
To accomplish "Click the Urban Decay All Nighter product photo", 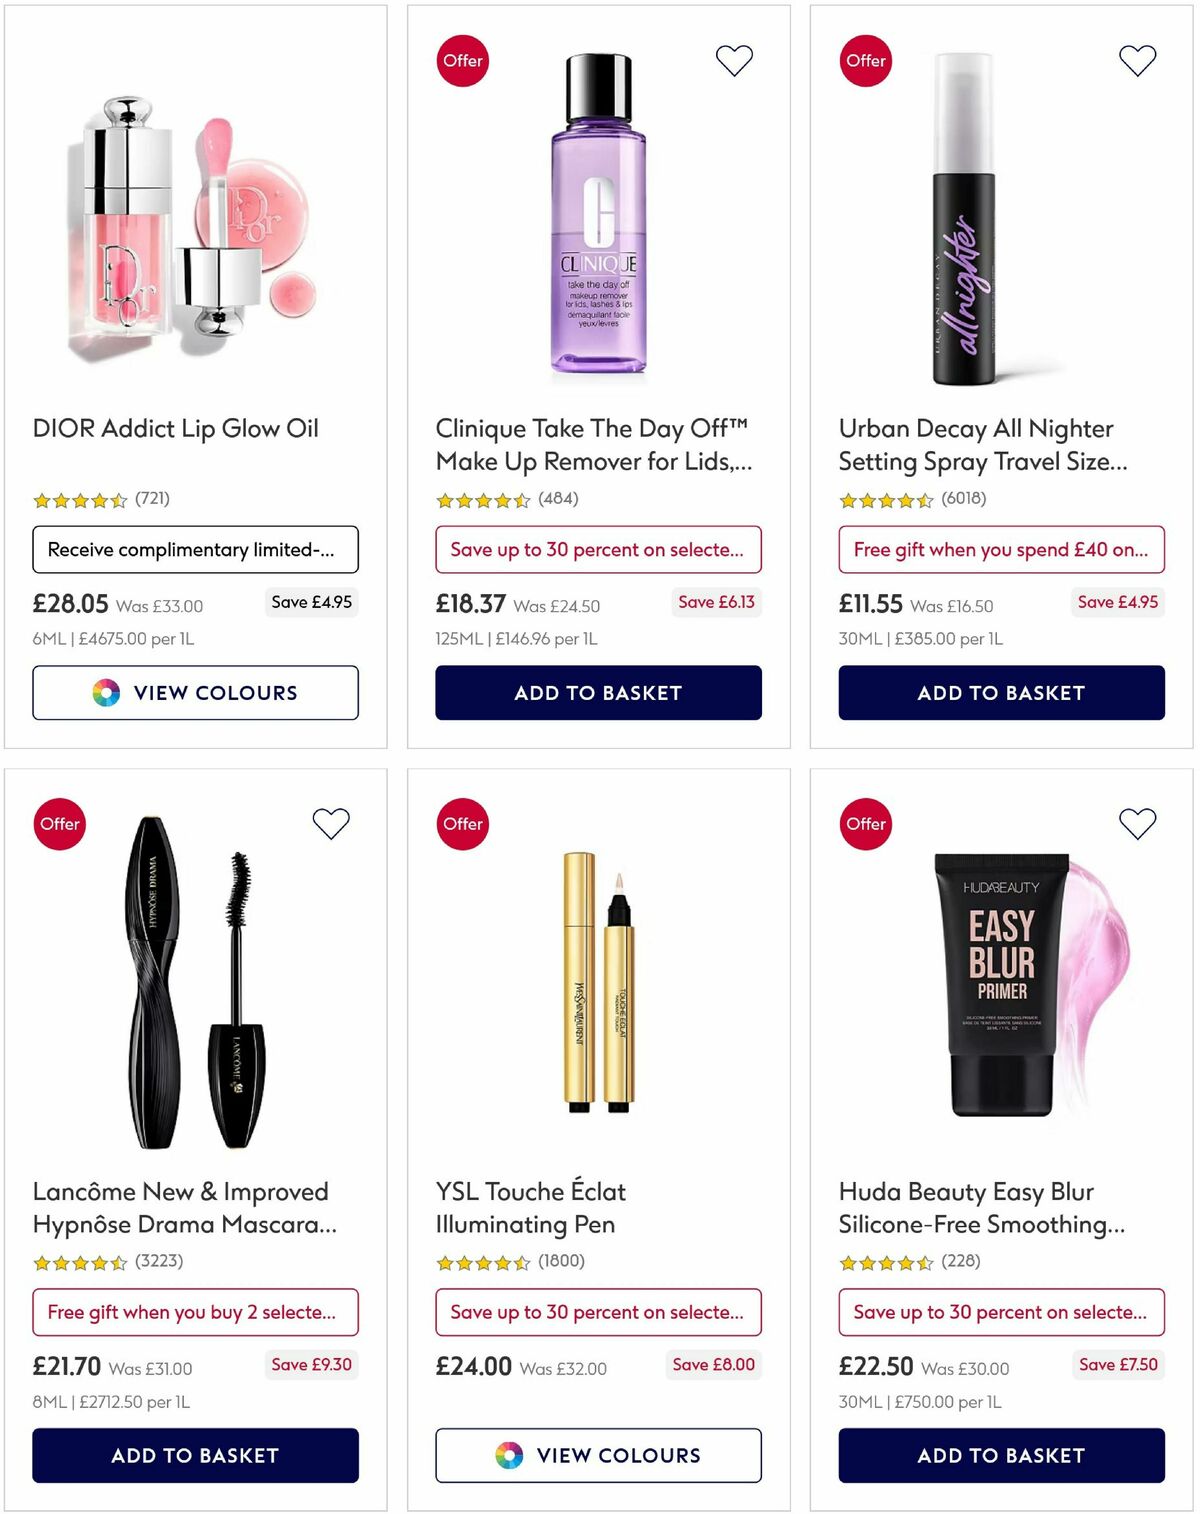I will pyautogui.click(x=965, y=220).
